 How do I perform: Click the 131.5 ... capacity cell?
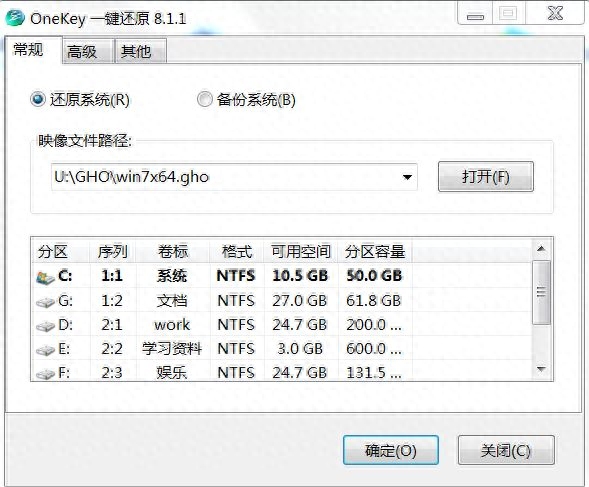pyautogui.click(x=374, y=373)
